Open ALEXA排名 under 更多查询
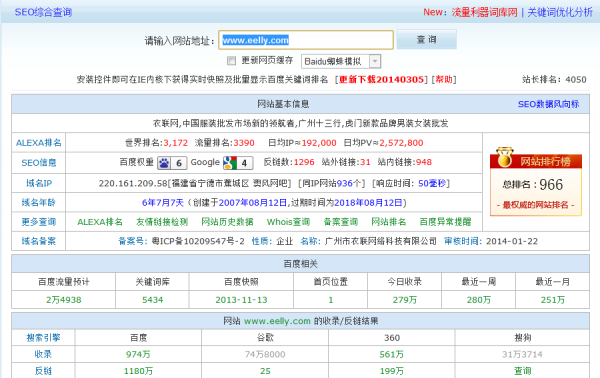 100,222
